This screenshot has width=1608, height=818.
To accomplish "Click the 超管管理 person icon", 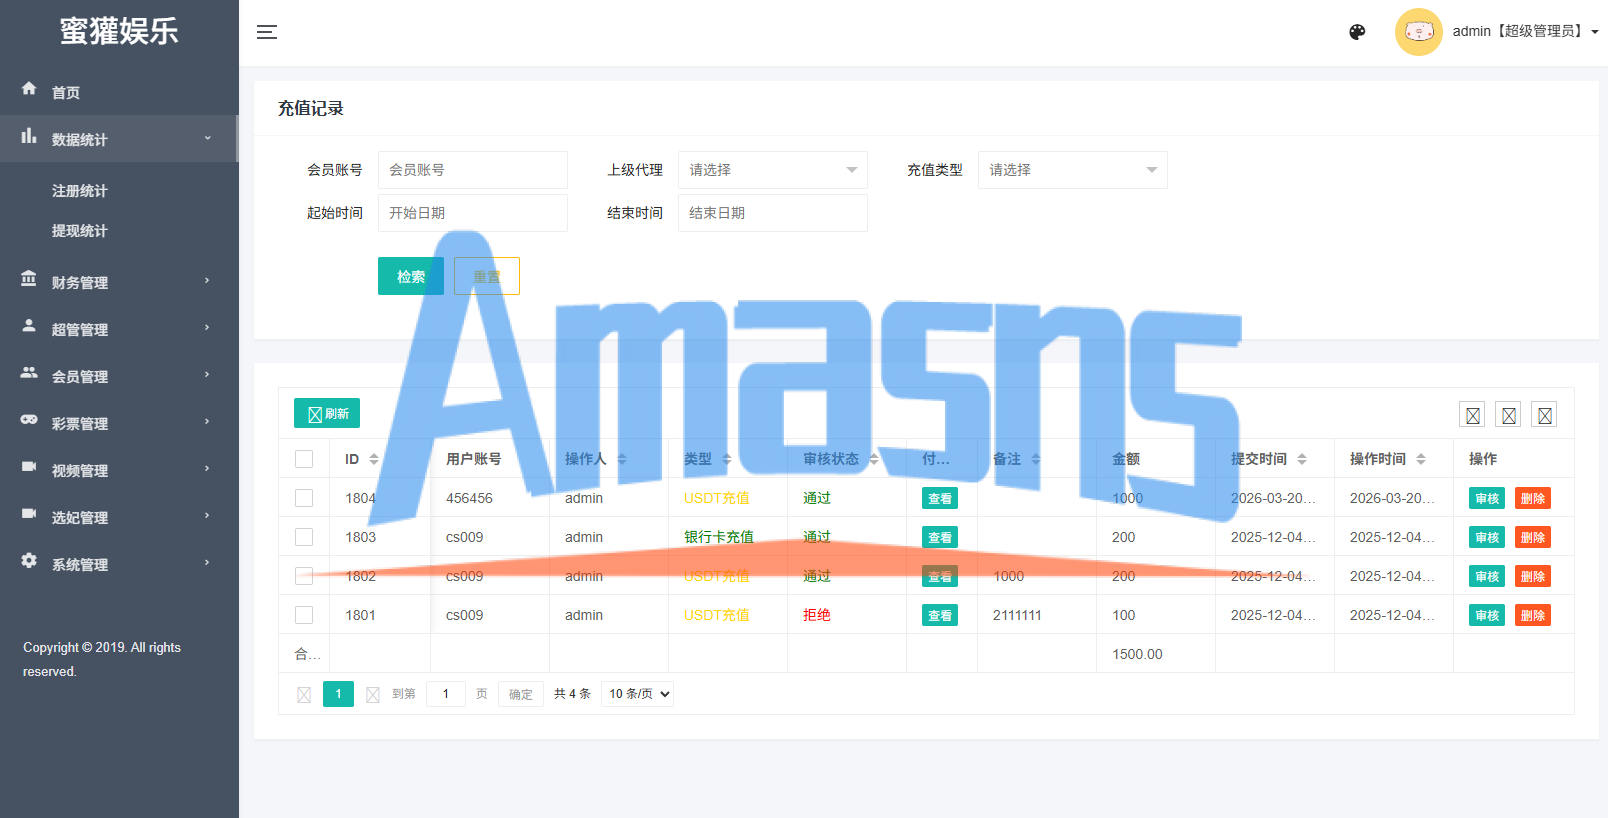I will tap(29, 326).
